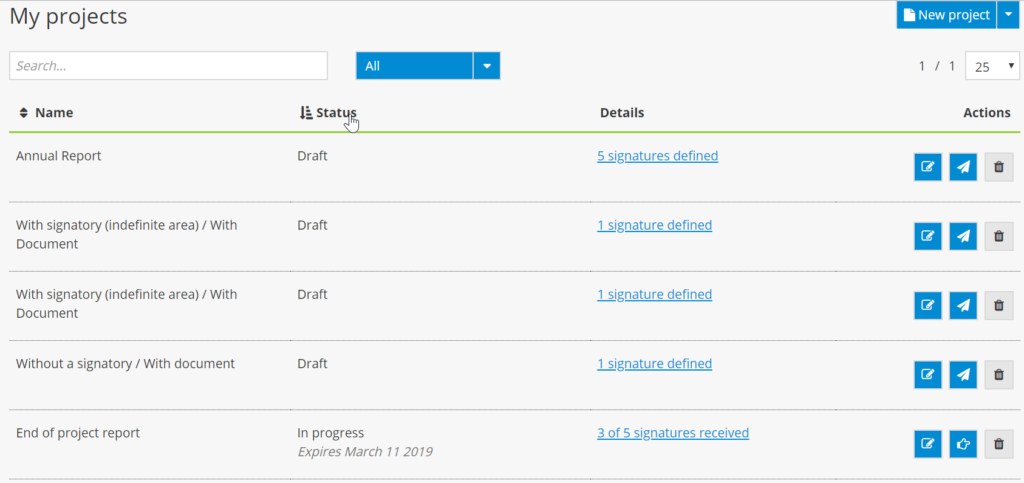Open 1 signature defined for Without a signatory
The image size is (1024, 483).
[654, 364]
